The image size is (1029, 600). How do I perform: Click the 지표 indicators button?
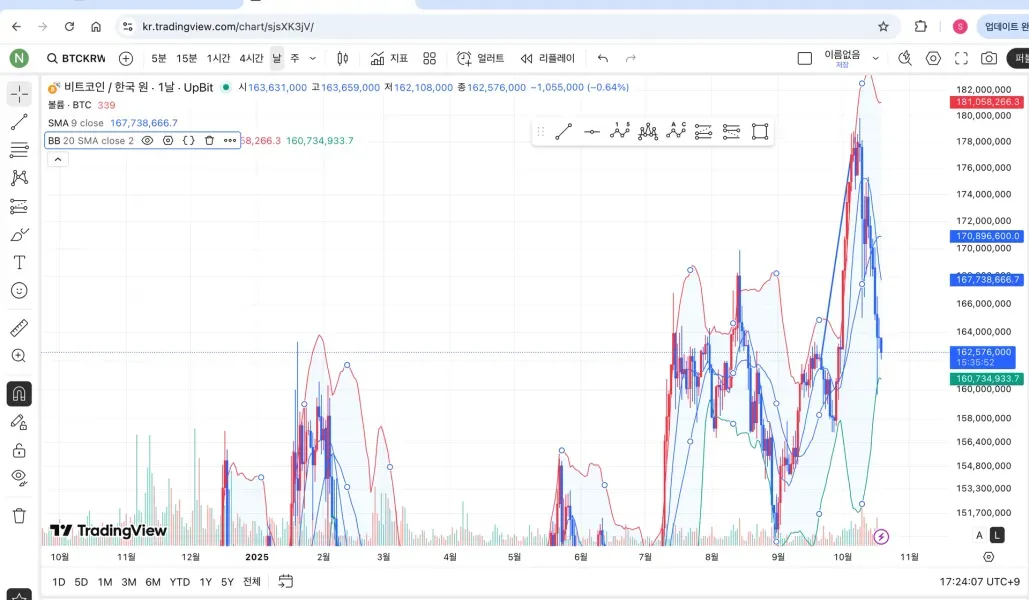pos(389,58)
